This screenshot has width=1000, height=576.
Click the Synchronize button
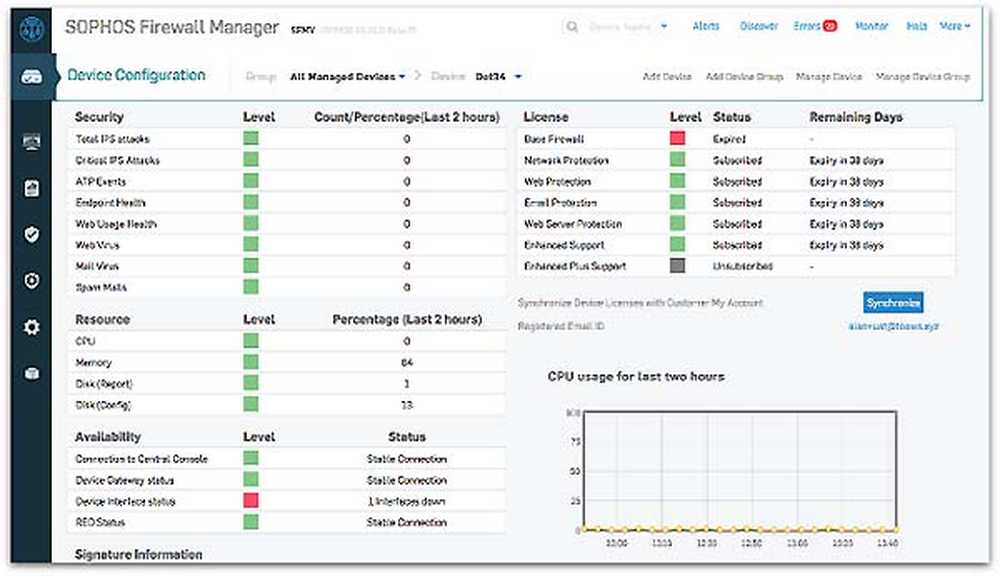tap(893, 302)
